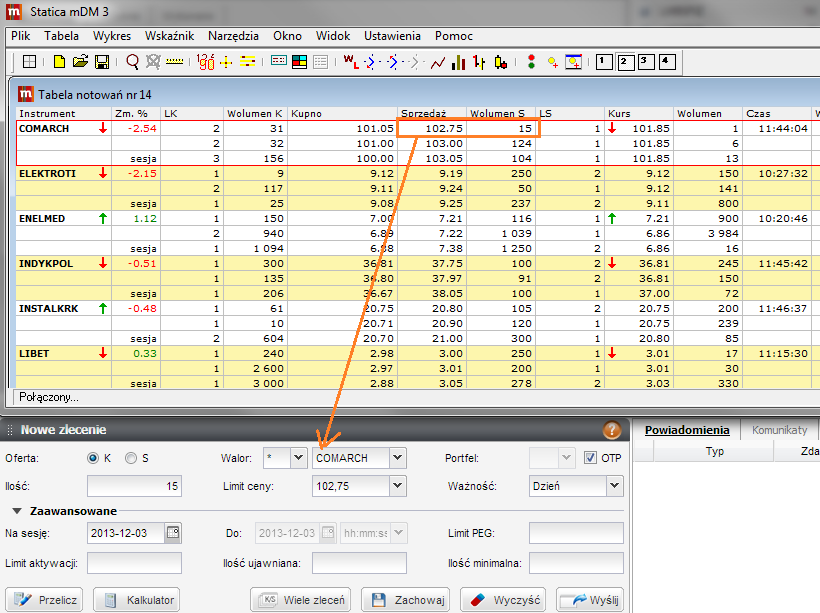Image resolution: width=820 pixels, height=613 pixels.
Task: Switch to the Powiadomienia tab
Action: point(687,430)
